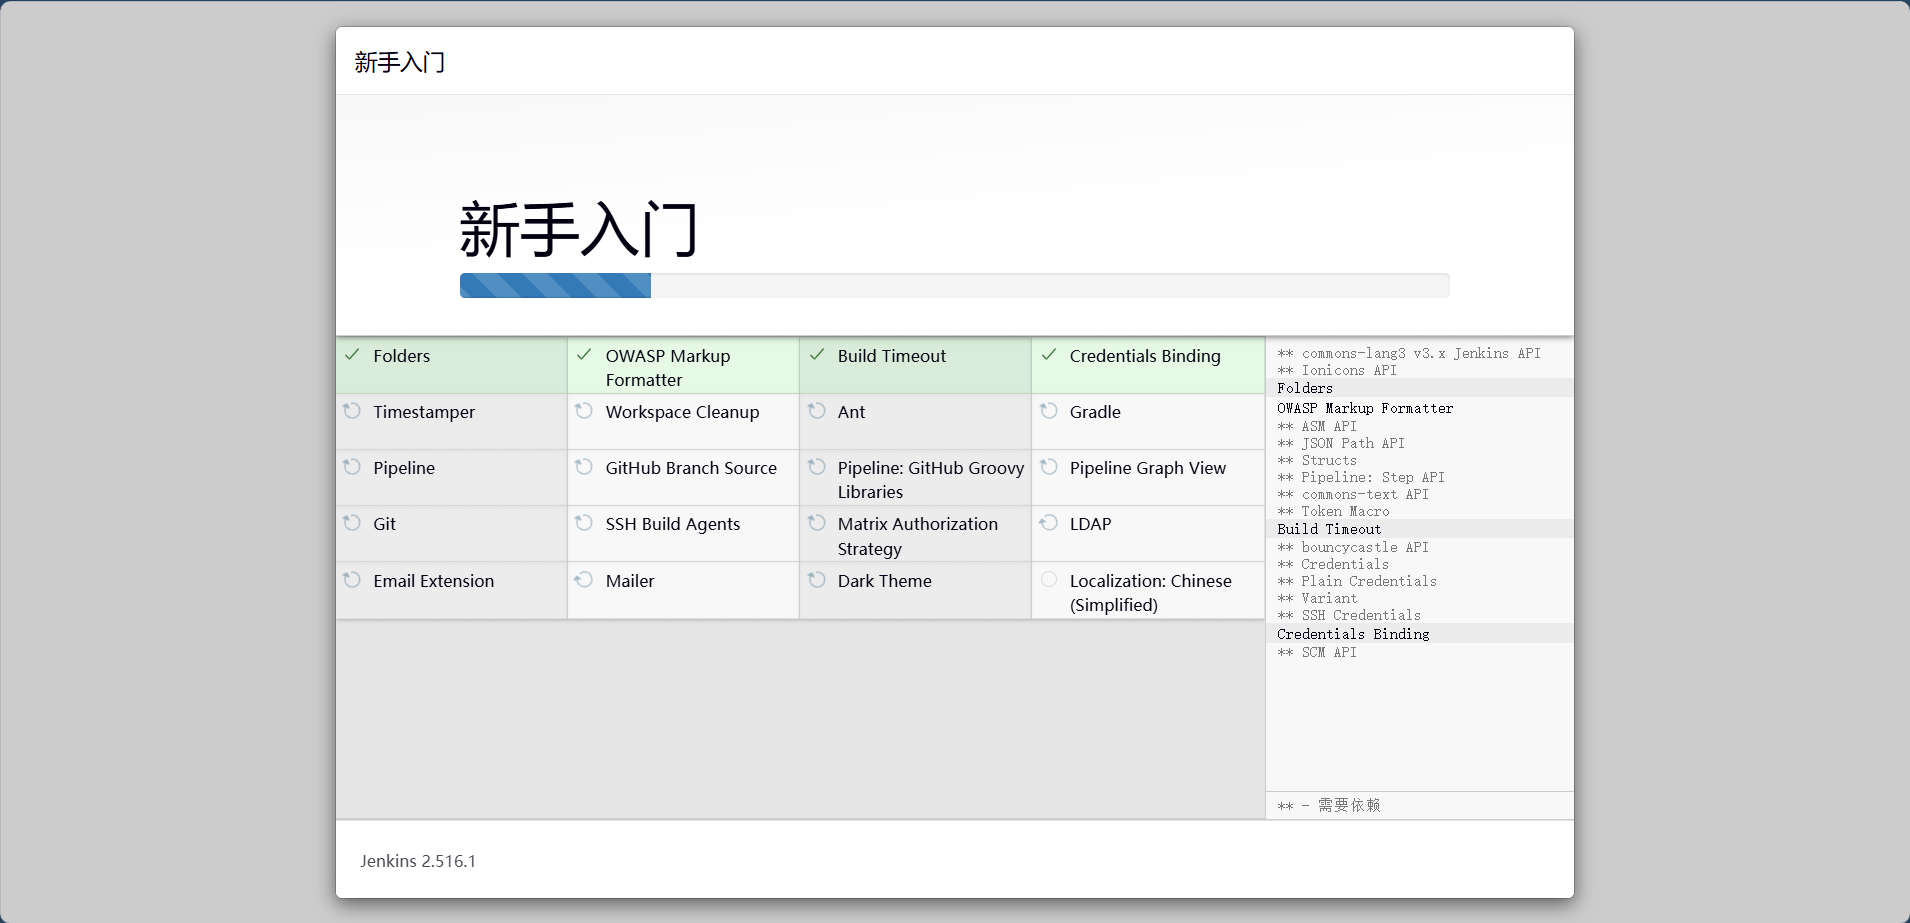Click the pending spinner icon beside Workspace Cleanup
Screen dimensions: 1910x923
point(584,411)
